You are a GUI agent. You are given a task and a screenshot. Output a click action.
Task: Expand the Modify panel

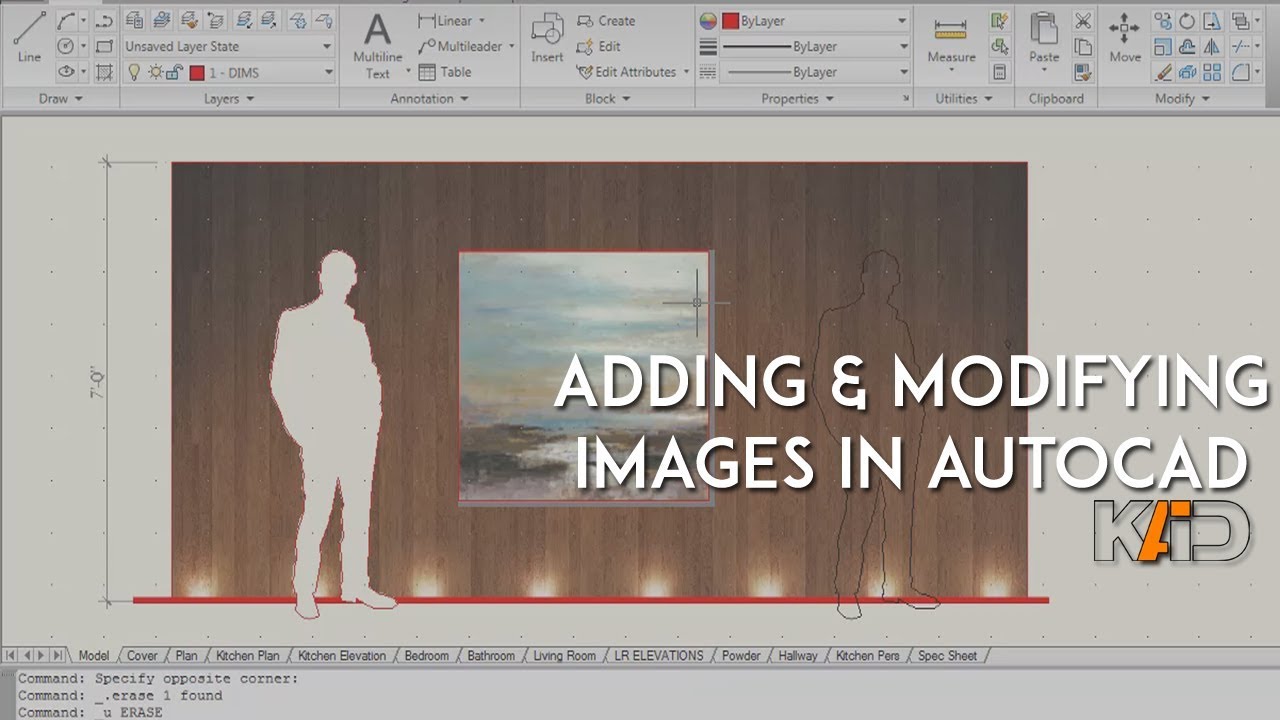1183,98
